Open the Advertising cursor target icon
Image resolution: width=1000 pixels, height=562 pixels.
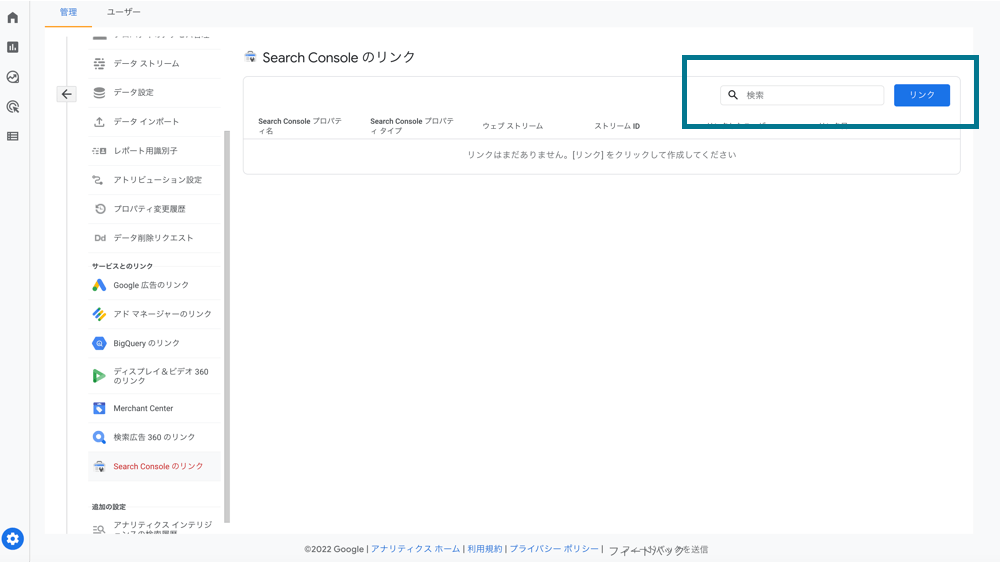[x=13, y=107]
